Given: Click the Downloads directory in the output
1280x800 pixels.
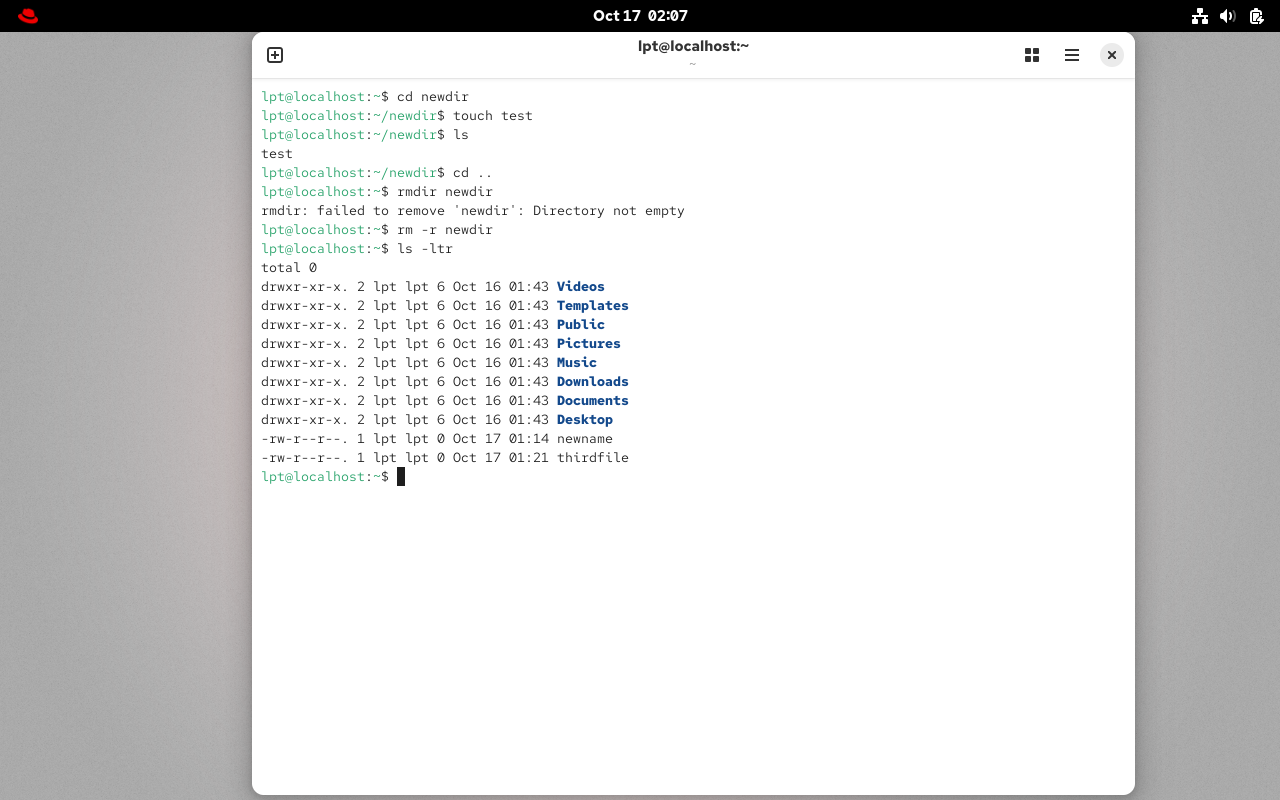Looking at the screenshot, I should (x=592, y=382).
